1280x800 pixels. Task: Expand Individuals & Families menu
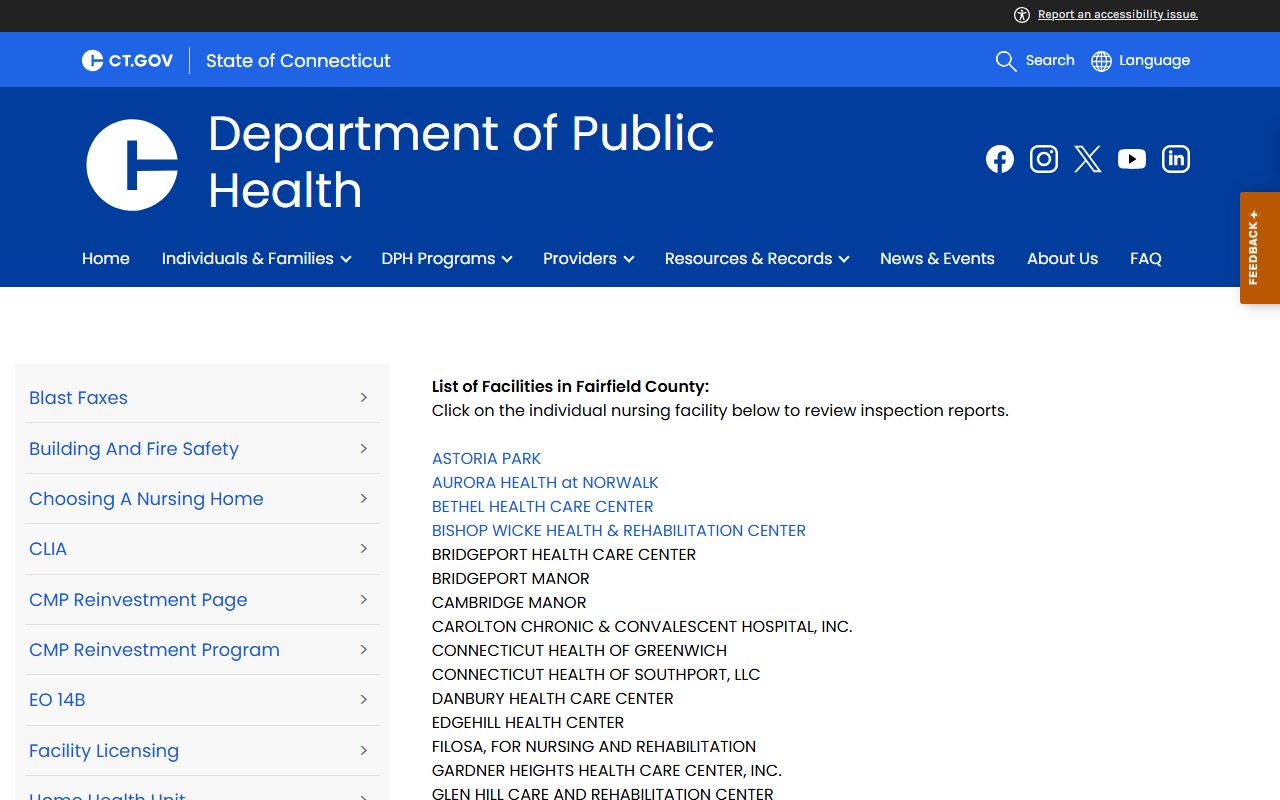coord(256,259)
